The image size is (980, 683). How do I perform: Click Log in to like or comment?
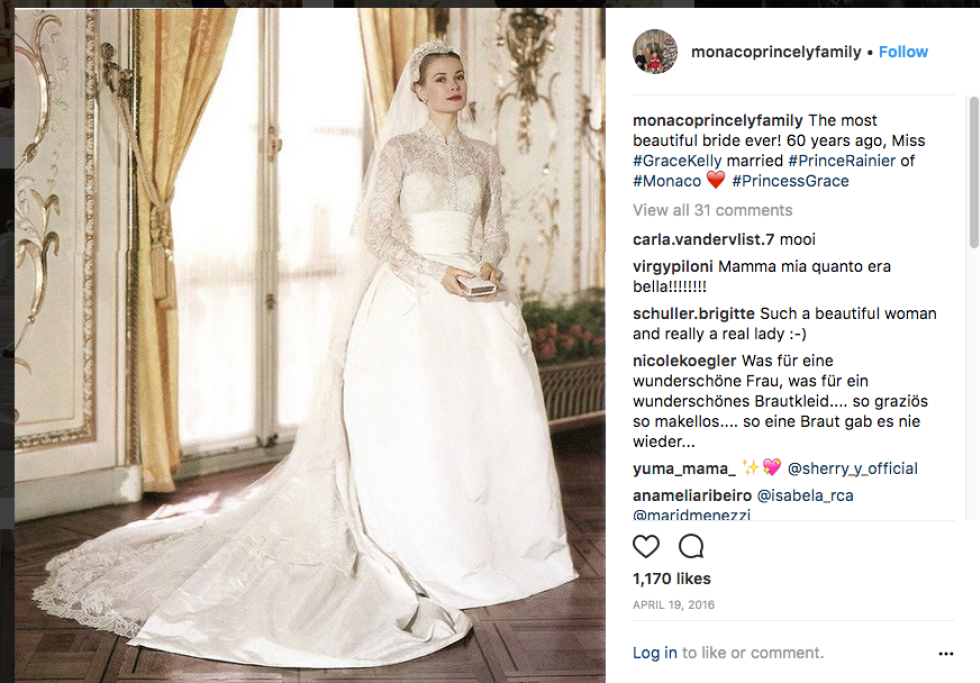click(x=654, y=653)
